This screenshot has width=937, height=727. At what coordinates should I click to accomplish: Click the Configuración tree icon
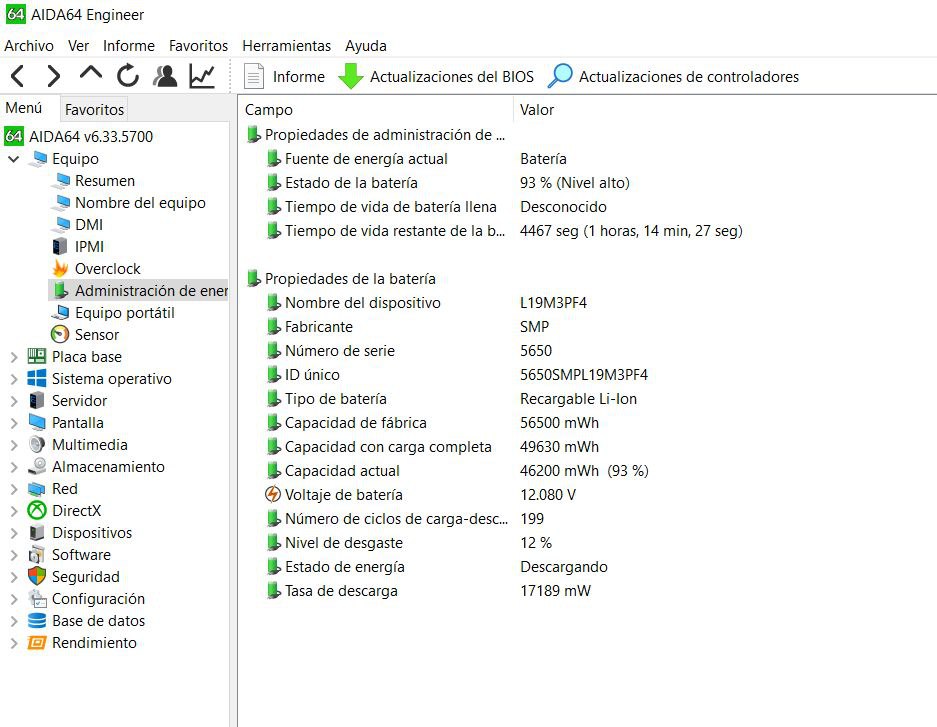(37, 599)
